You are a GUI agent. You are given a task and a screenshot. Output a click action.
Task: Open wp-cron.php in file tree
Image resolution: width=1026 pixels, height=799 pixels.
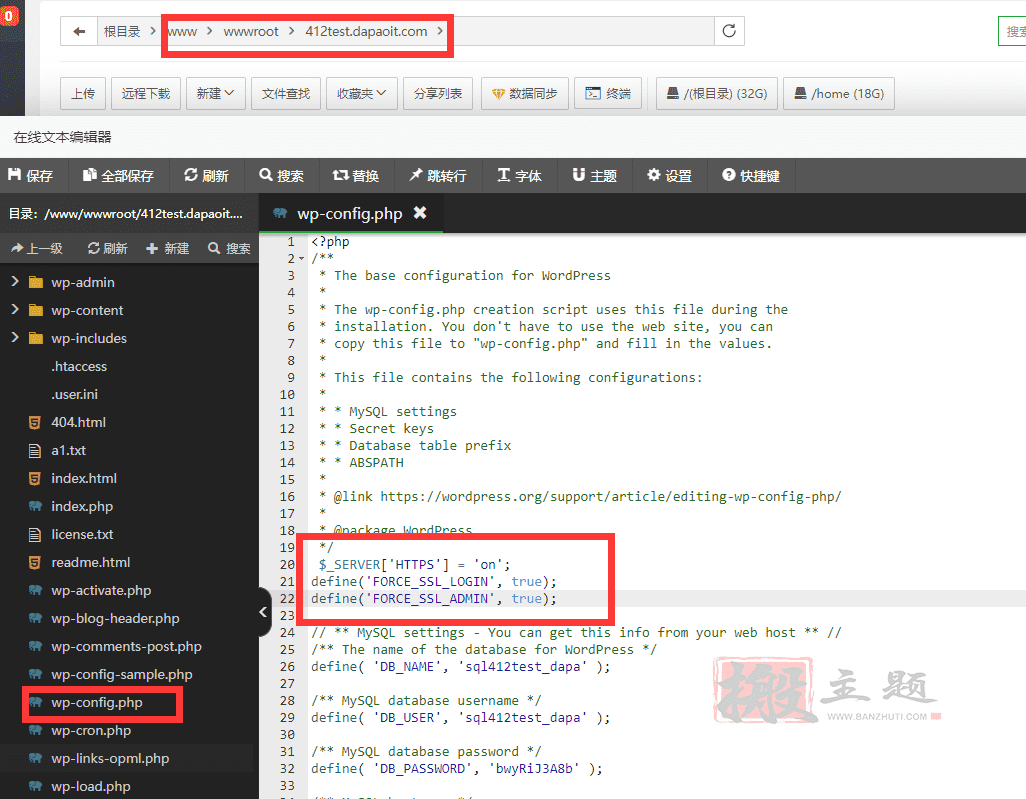pos(91,730)
